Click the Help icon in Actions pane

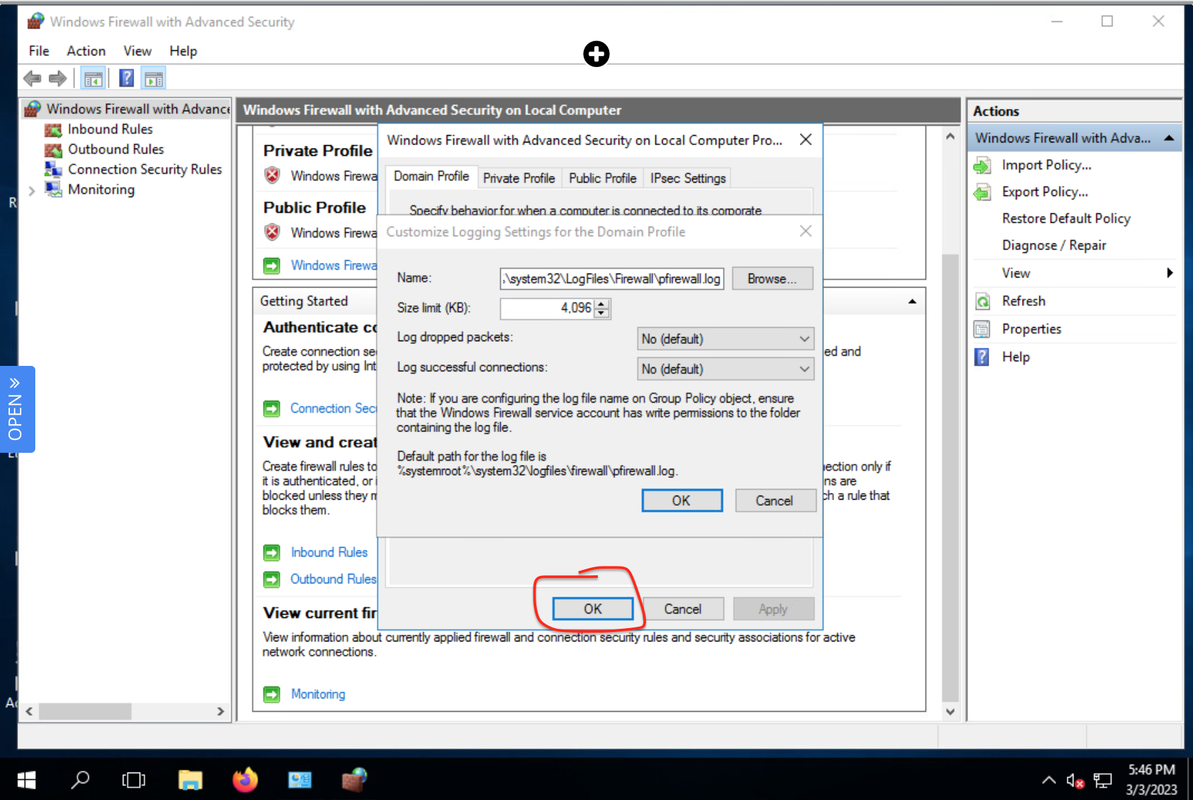[982, 357]
